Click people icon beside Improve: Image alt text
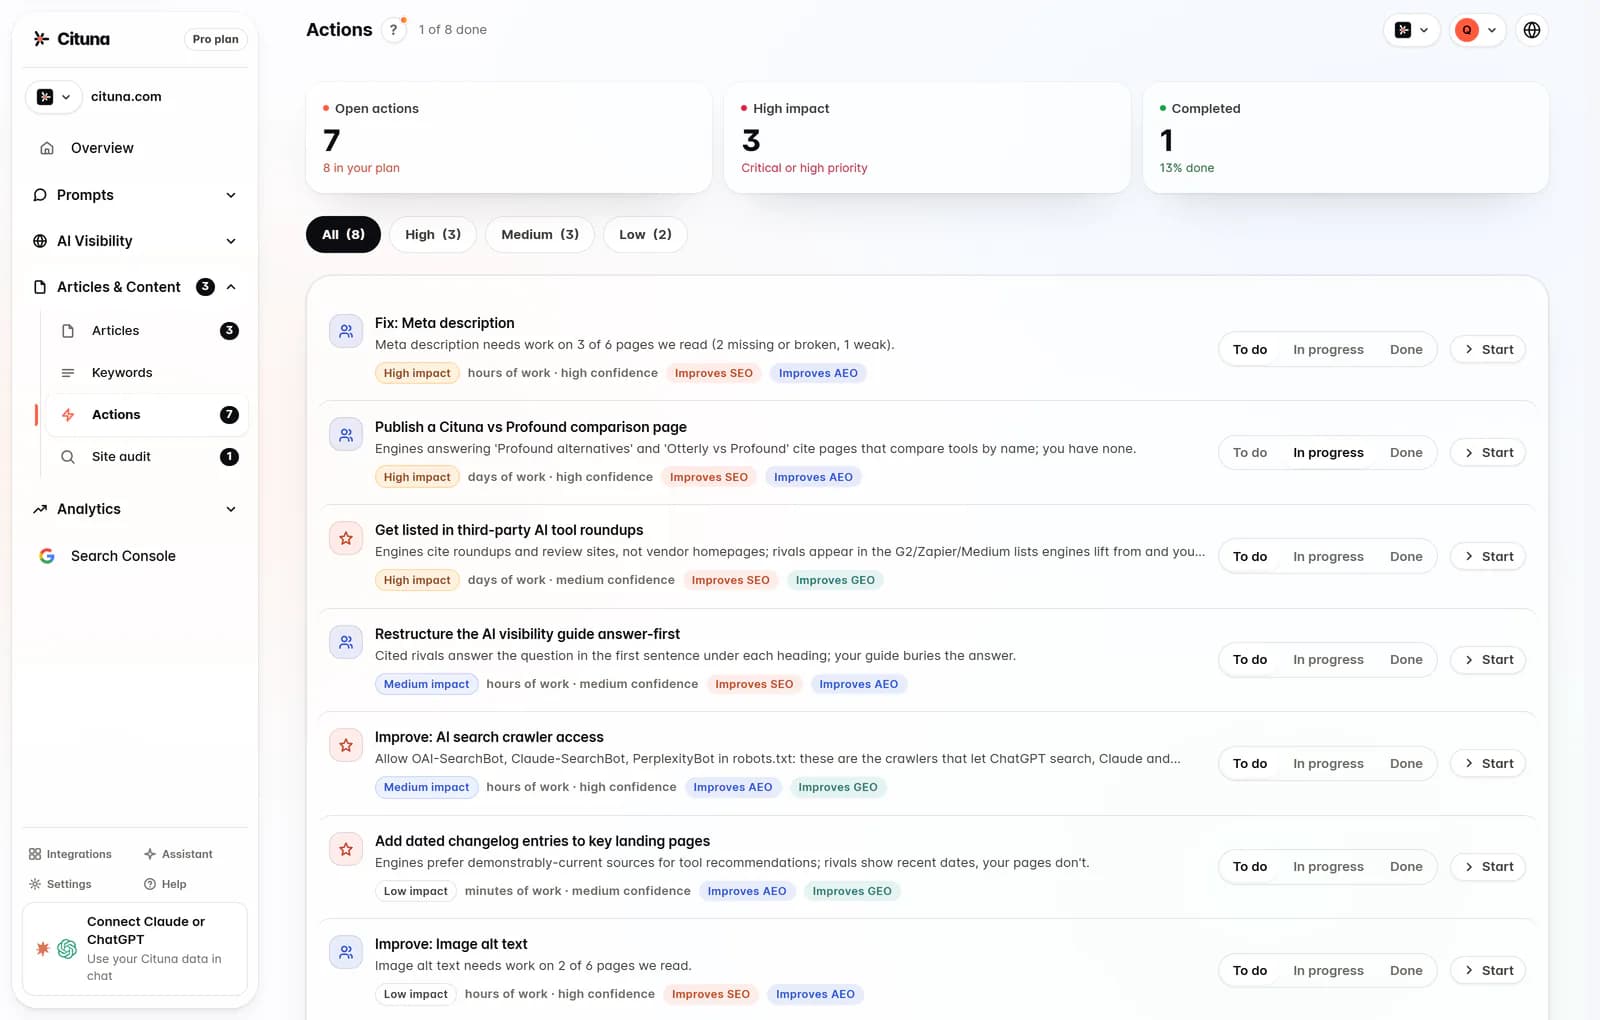Screen dimensions: 1600x1020 tap(346, 952)
